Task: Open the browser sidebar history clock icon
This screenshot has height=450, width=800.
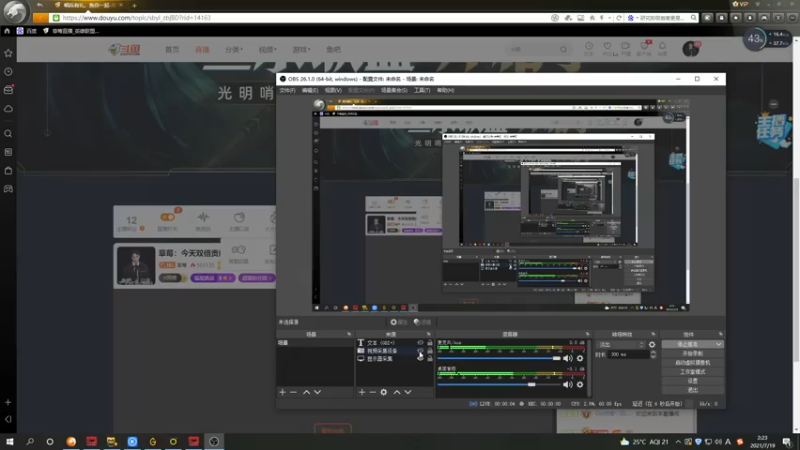Action: coord(8,72)
